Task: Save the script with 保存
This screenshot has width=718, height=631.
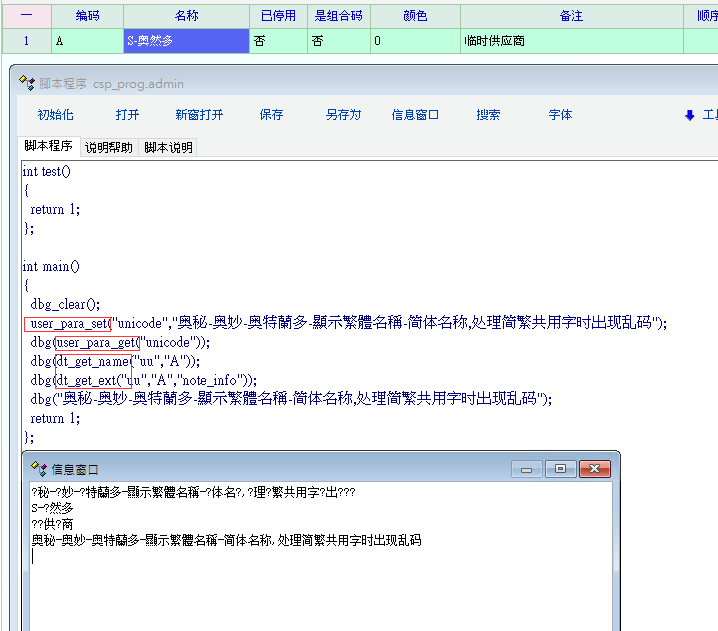Action: pos(271,115)
